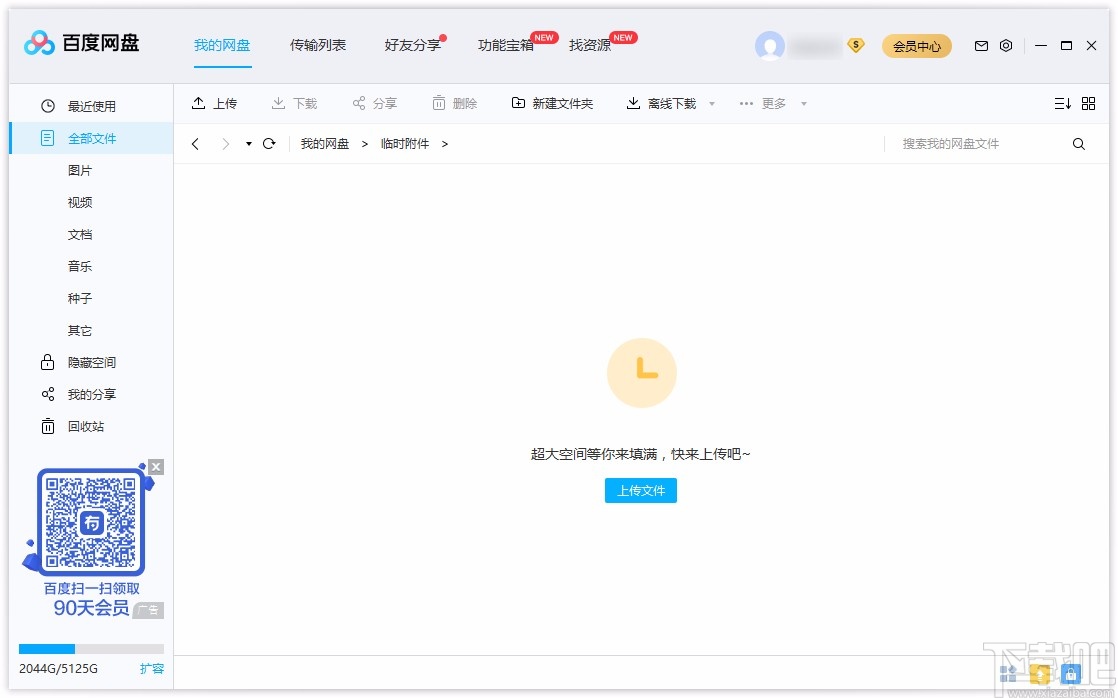
Task: Dismiss the QR code advertisement
Action: (156, 466)
